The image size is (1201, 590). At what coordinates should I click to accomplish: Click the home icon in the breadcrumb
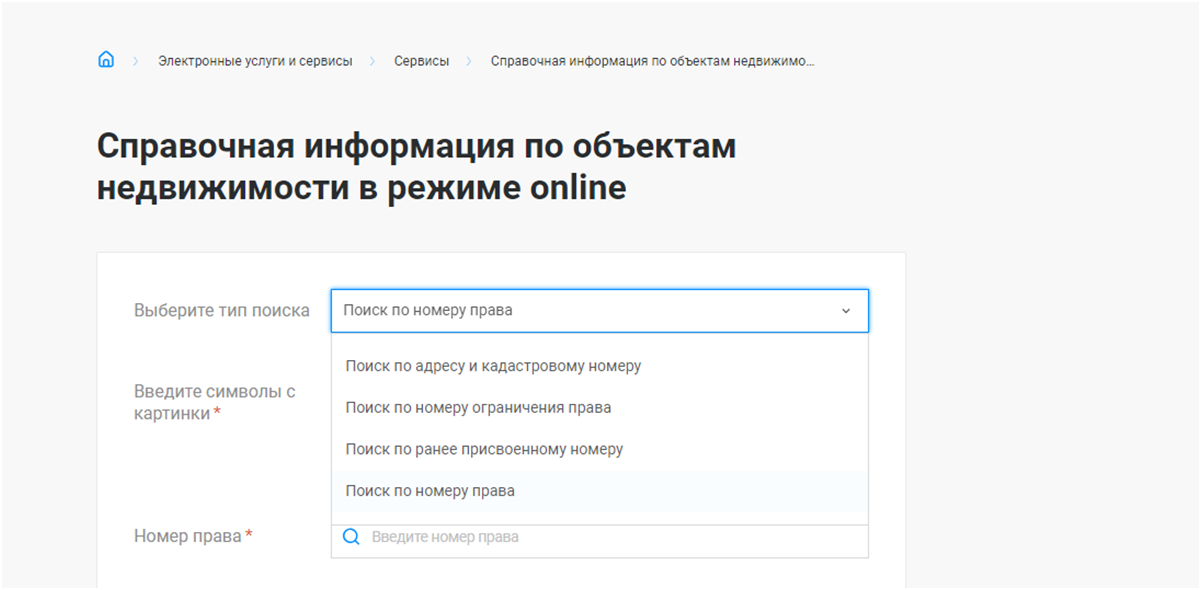[x=106, y=60]
